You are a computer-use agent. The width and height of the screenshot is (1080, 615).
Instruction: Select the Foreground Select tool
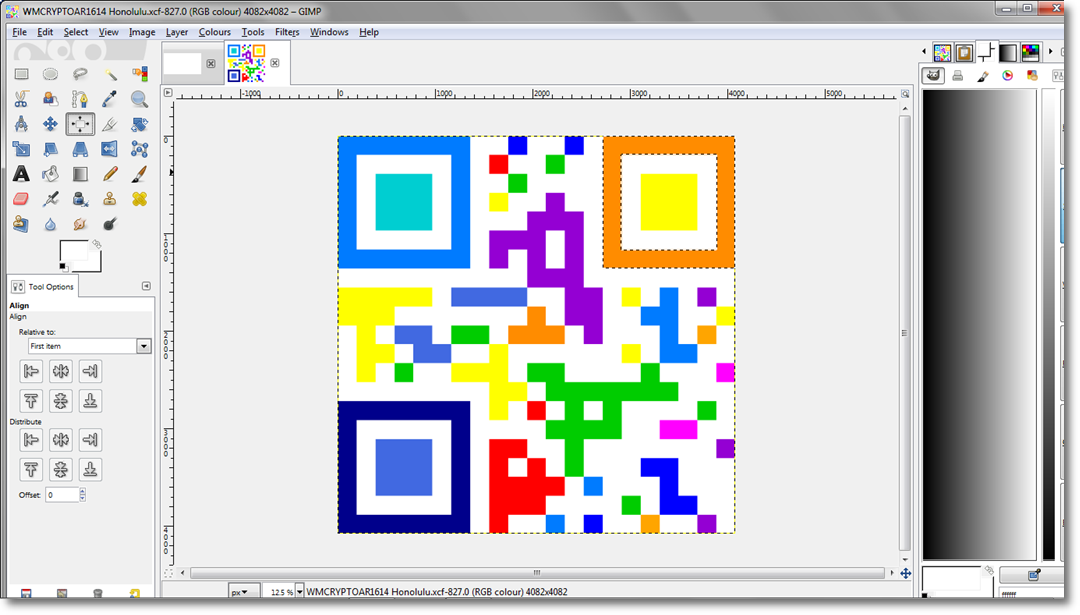pos(50,99)
